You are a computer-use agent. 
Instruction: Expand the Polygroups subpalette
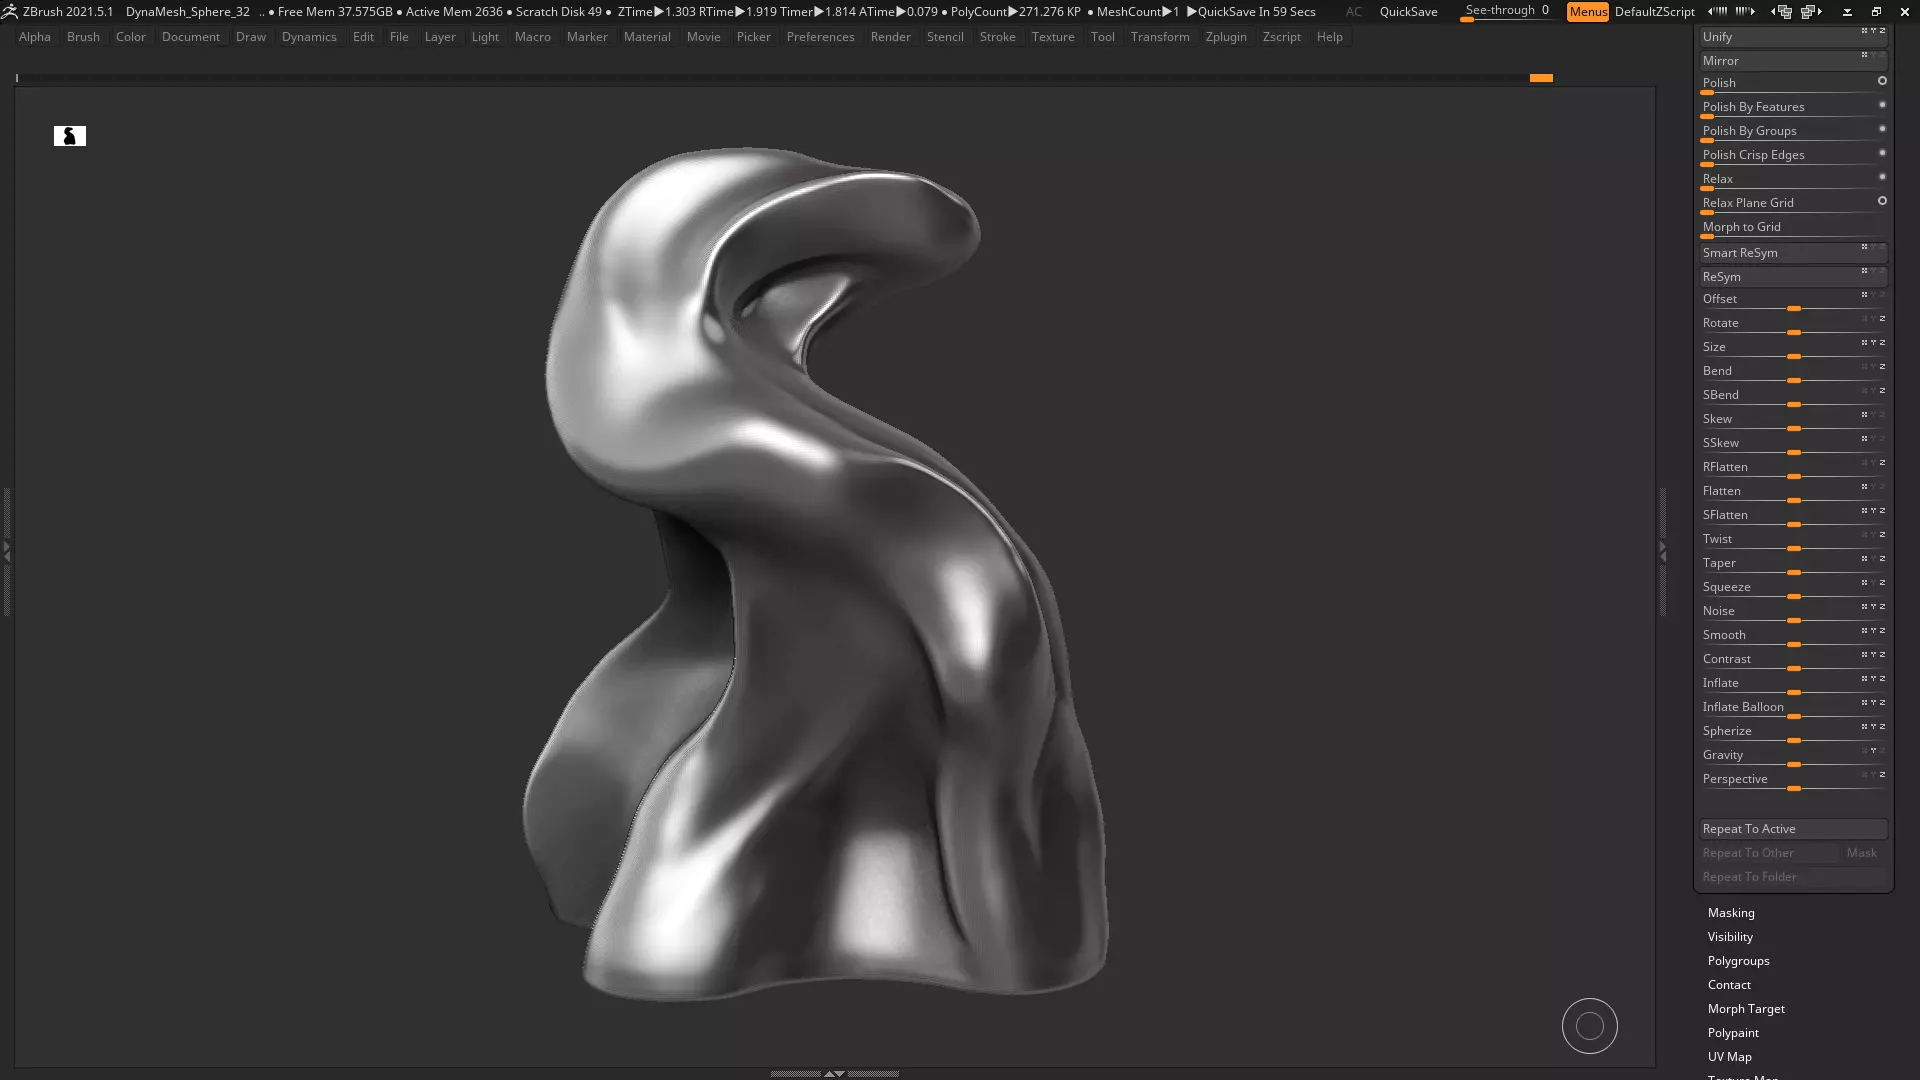click(1738, 961)
